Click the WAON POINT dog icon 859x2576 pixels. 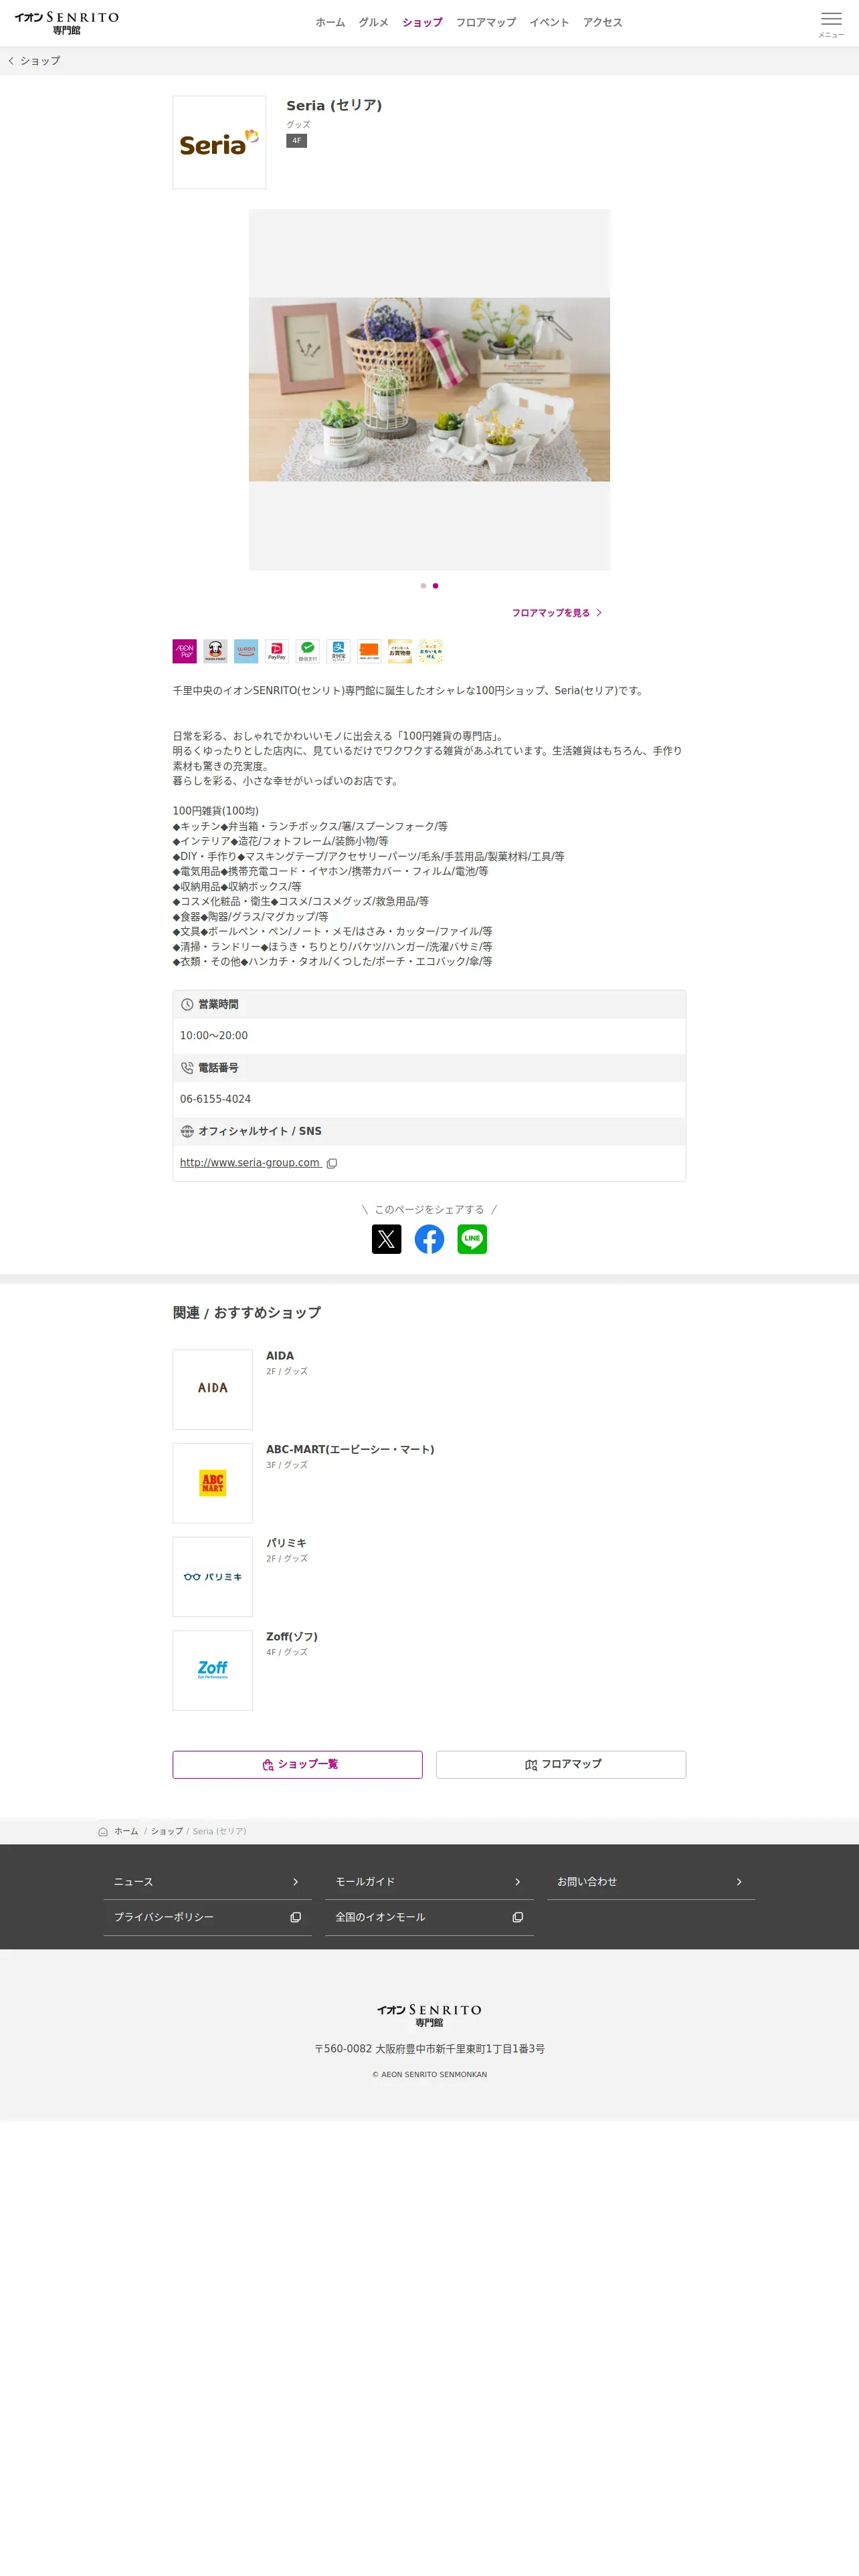[x=215, y=651]
